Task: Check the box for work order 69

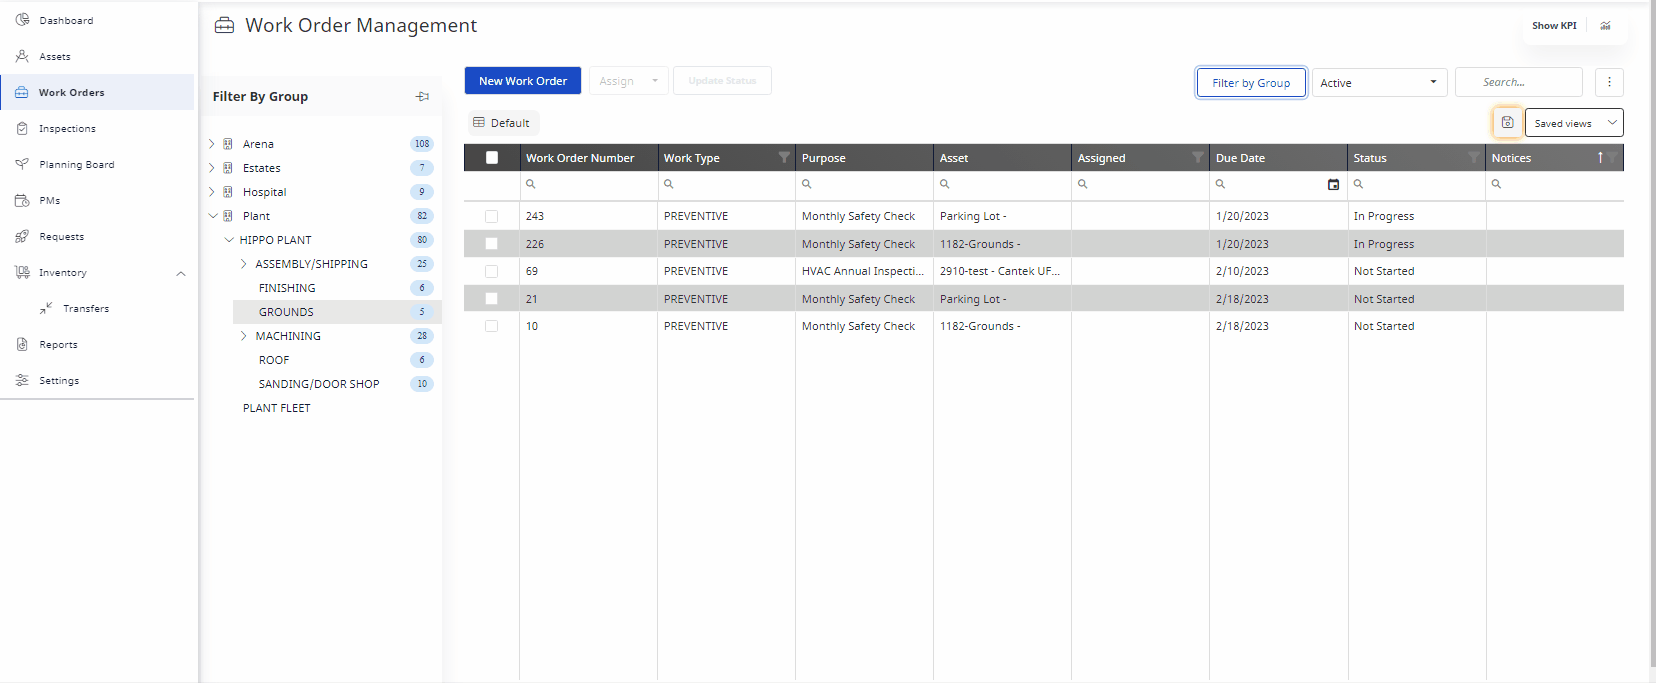Action: [492, 271]
